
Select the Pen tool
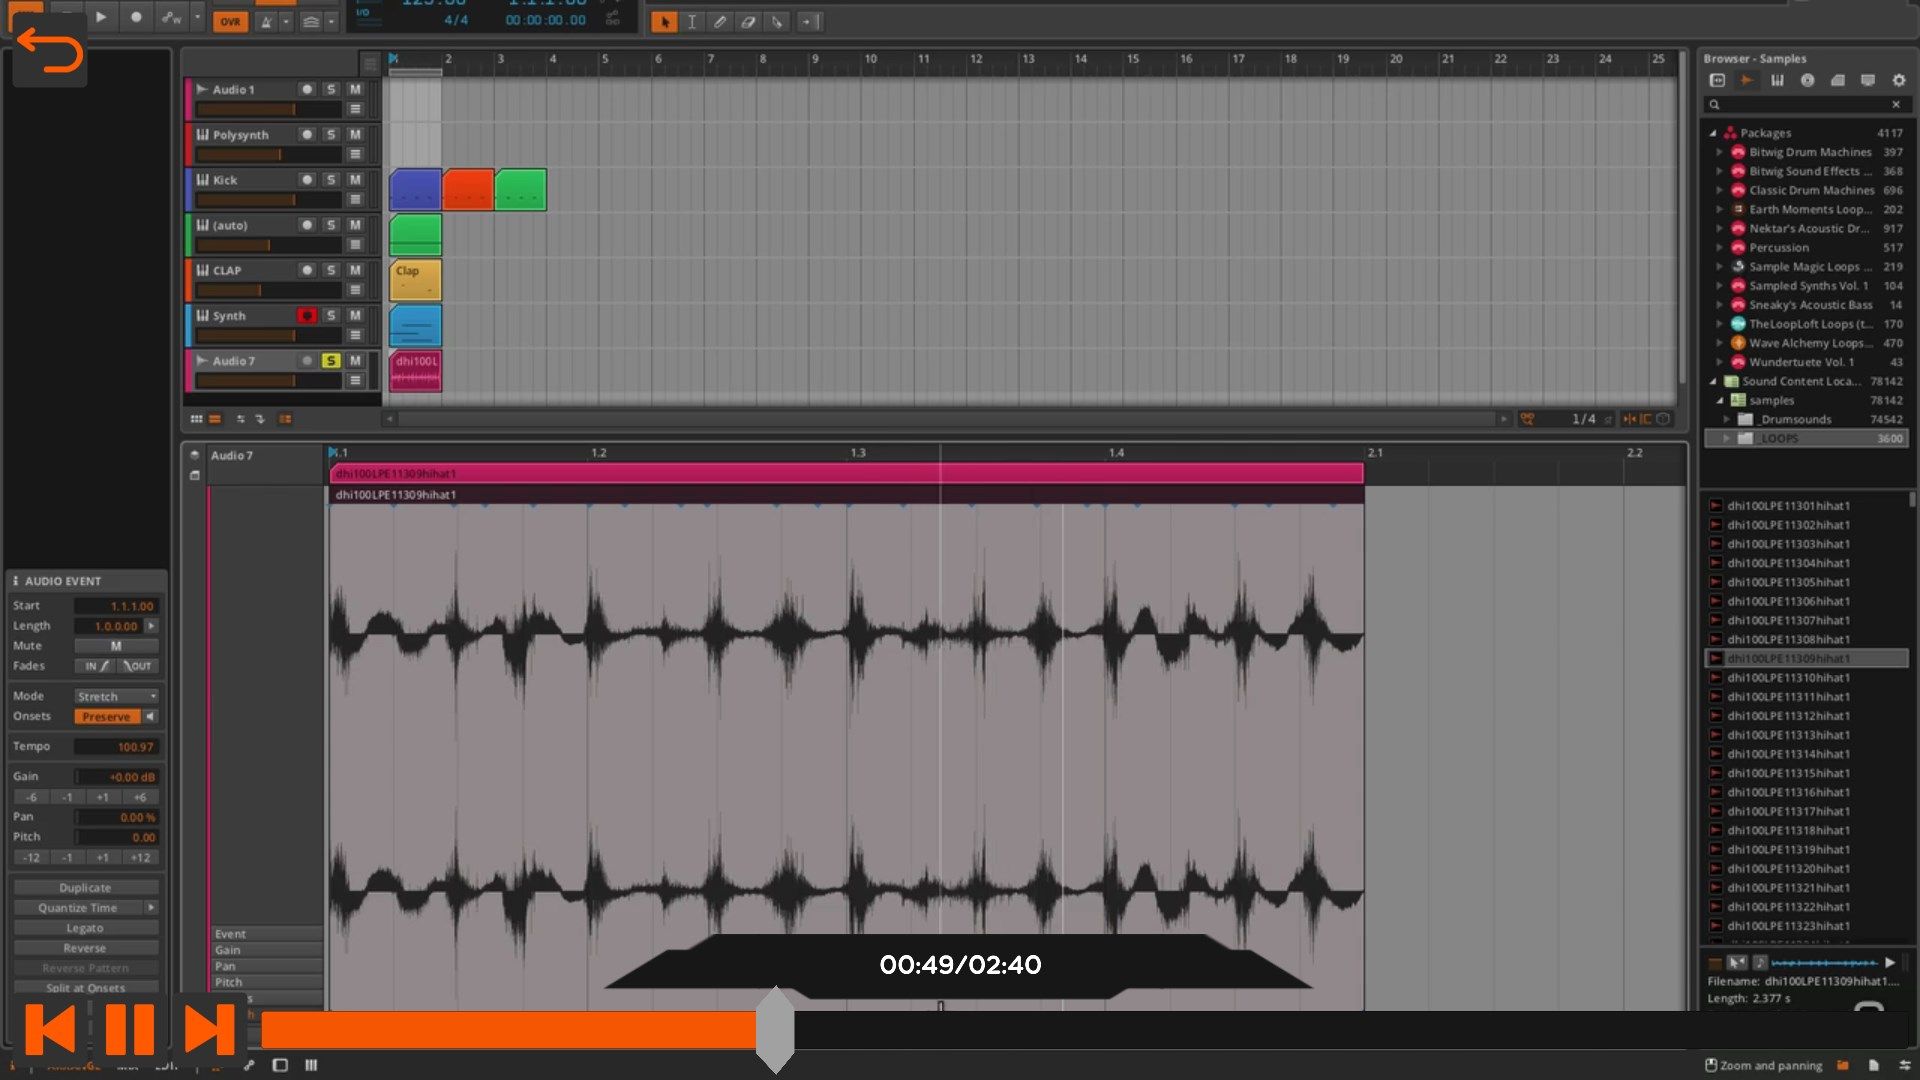[x=720, y=21]
